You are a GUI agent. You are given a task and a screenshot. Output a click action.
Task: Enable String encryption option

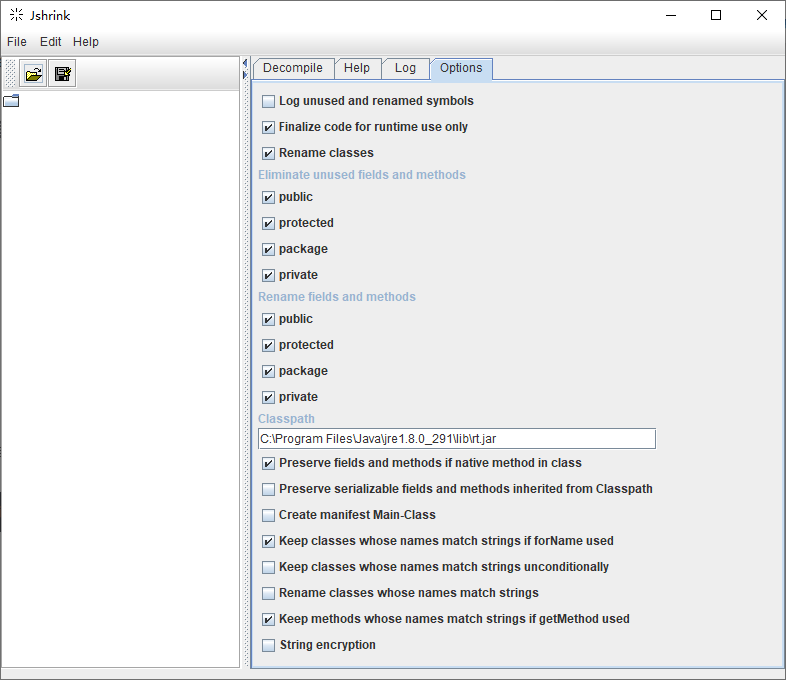269,646
